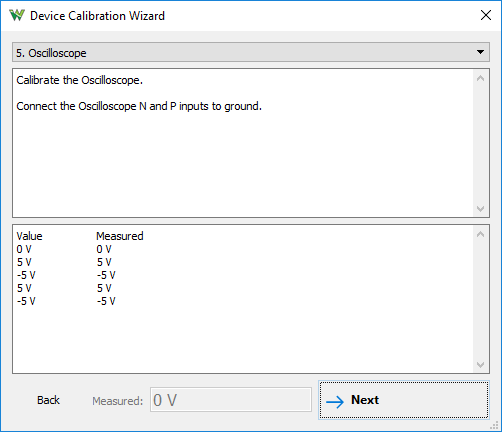Click results panel scrollbar up arrow

click(480, 234)
